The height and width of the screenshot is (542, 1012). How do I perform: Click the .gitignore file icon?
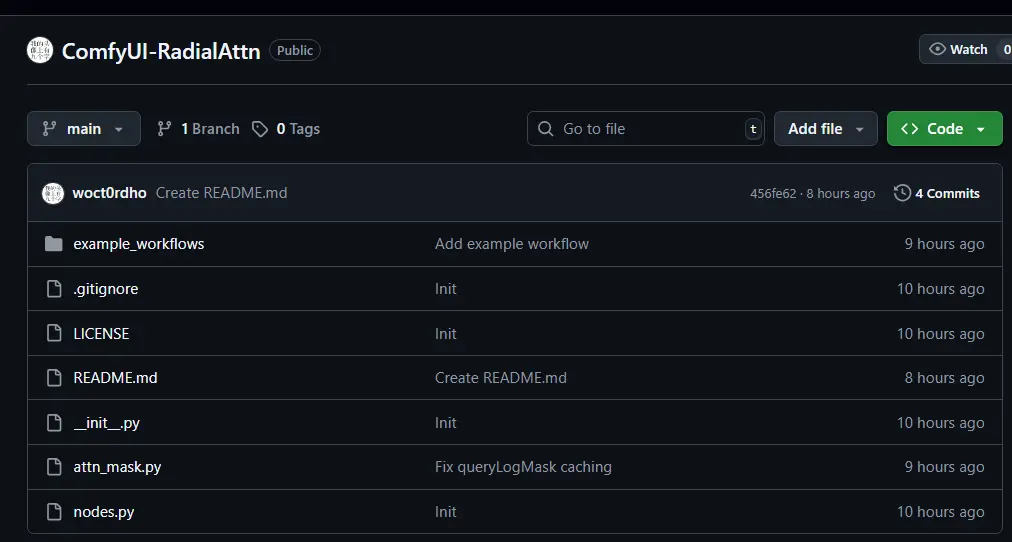point(54,289)
